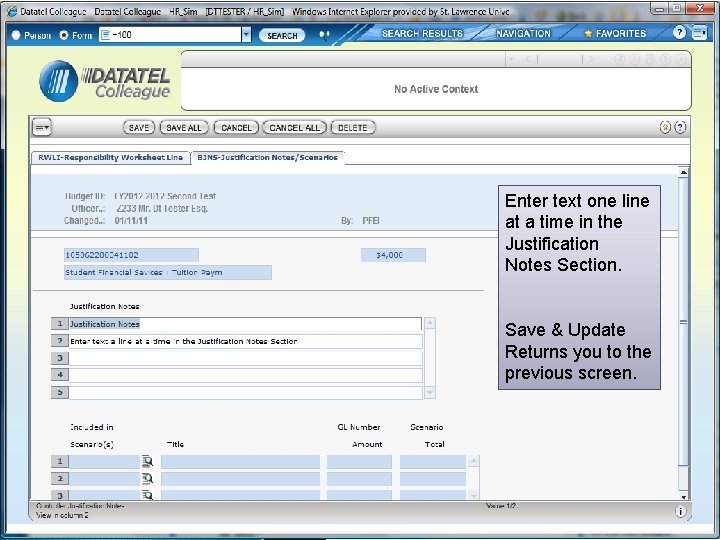720x540 pixels.
Task: Switch to BJNS-Justification Notes/Scenarios tab
Action: tap(267, 158)
